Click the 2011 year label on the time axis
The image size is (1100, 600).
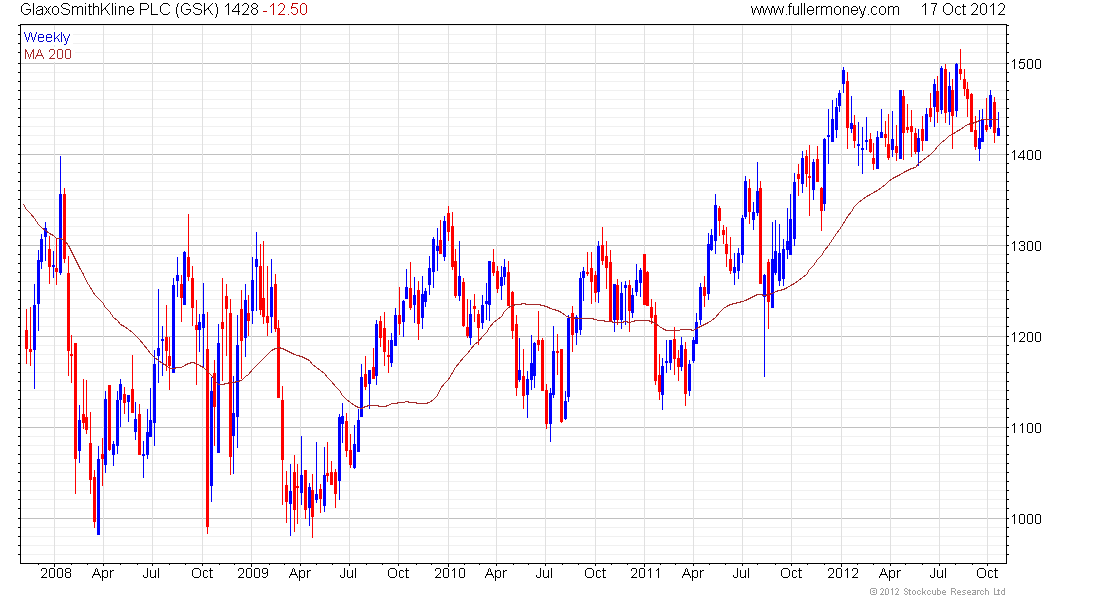pyautogui.click(x=645, y=573)
